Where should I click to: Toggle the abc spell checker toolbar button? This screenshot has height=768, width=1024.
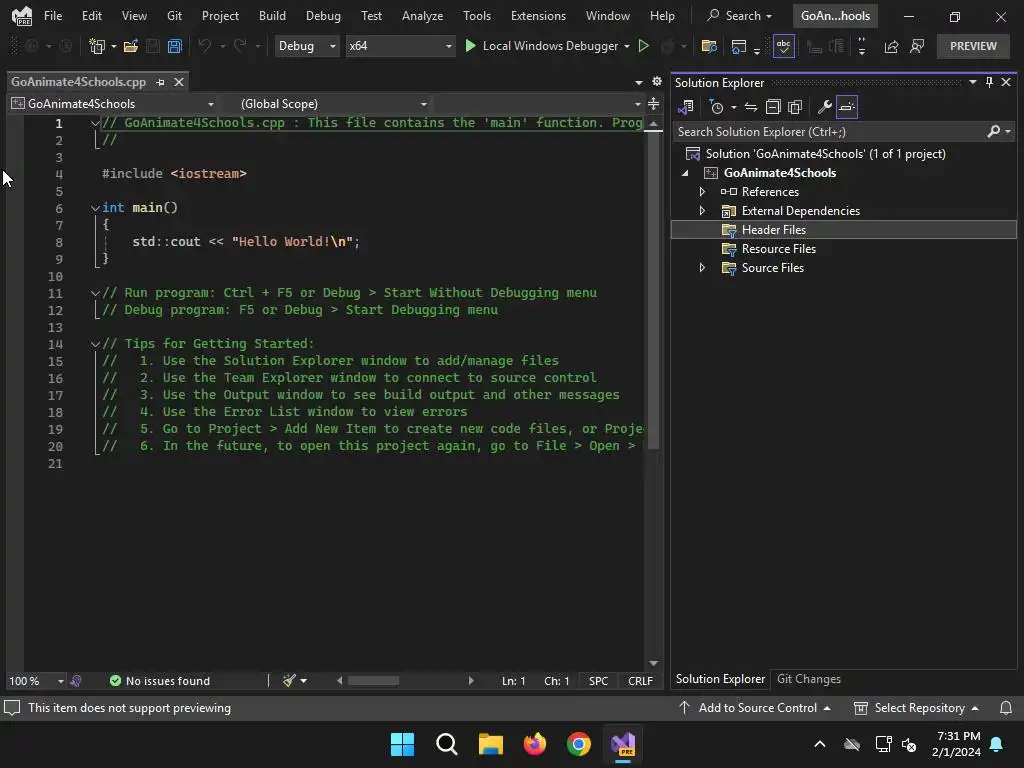(x=783, y=46)
